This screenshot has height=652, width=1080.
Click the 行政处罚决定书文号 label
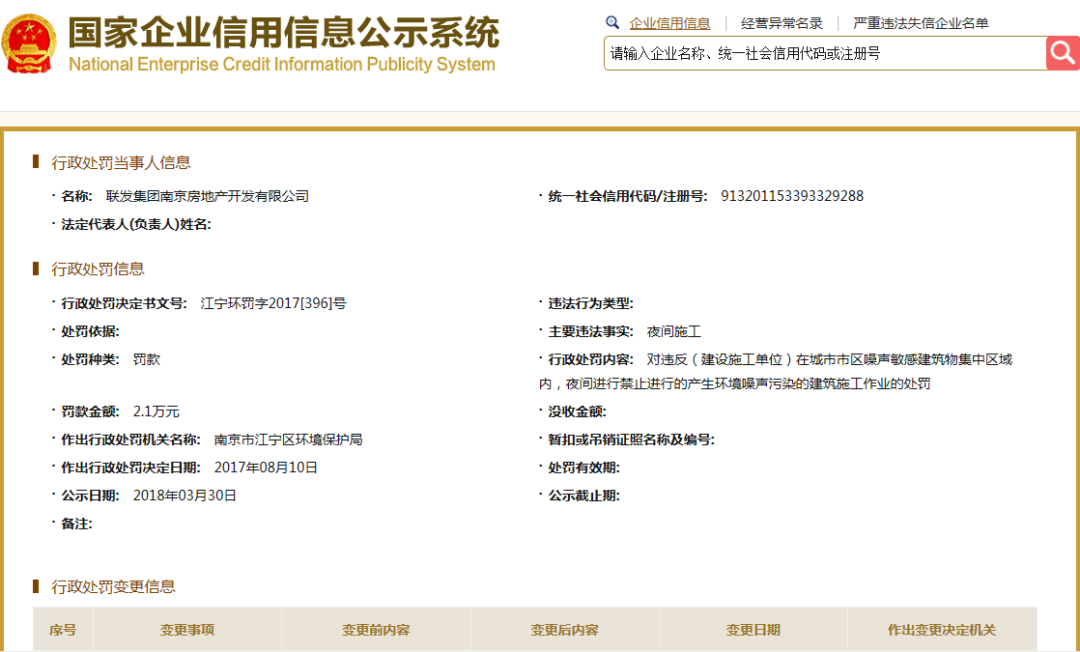click(124, 303)
